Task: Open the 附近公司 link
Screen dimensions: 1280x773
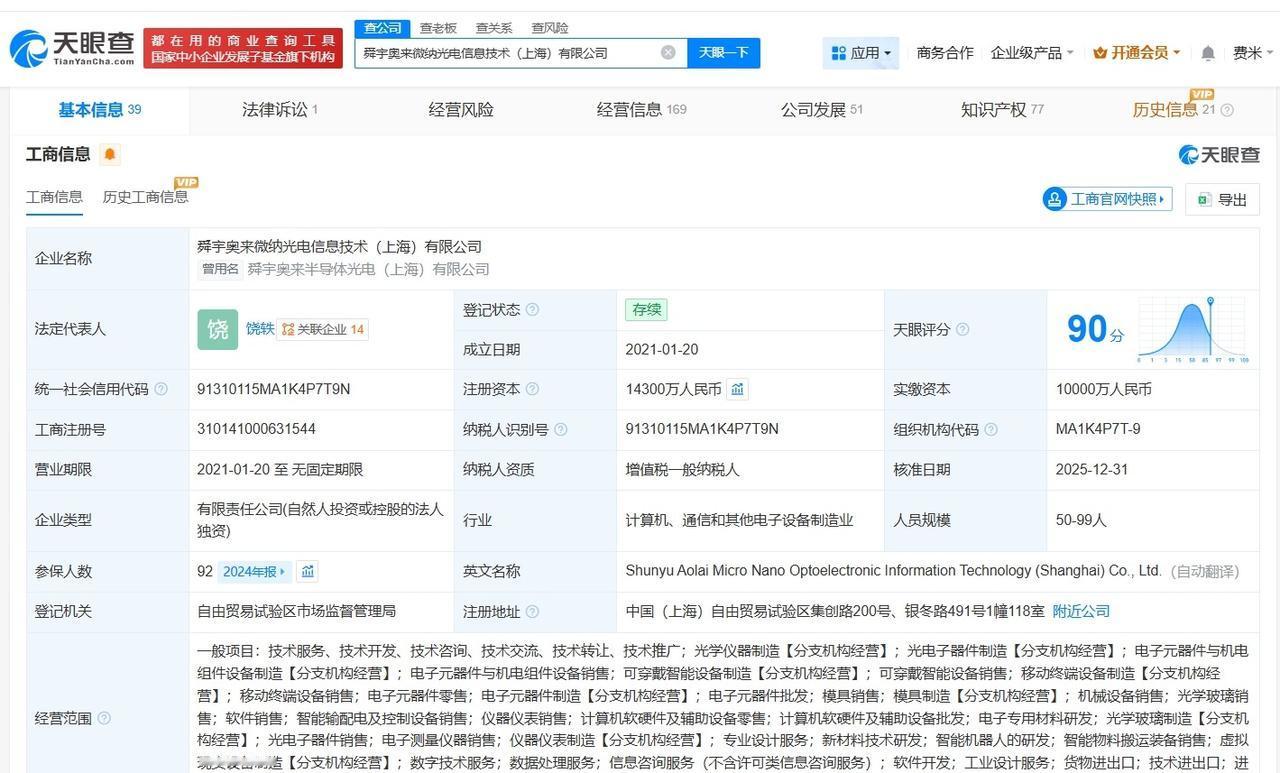Action: click(x=1081, y=611)
